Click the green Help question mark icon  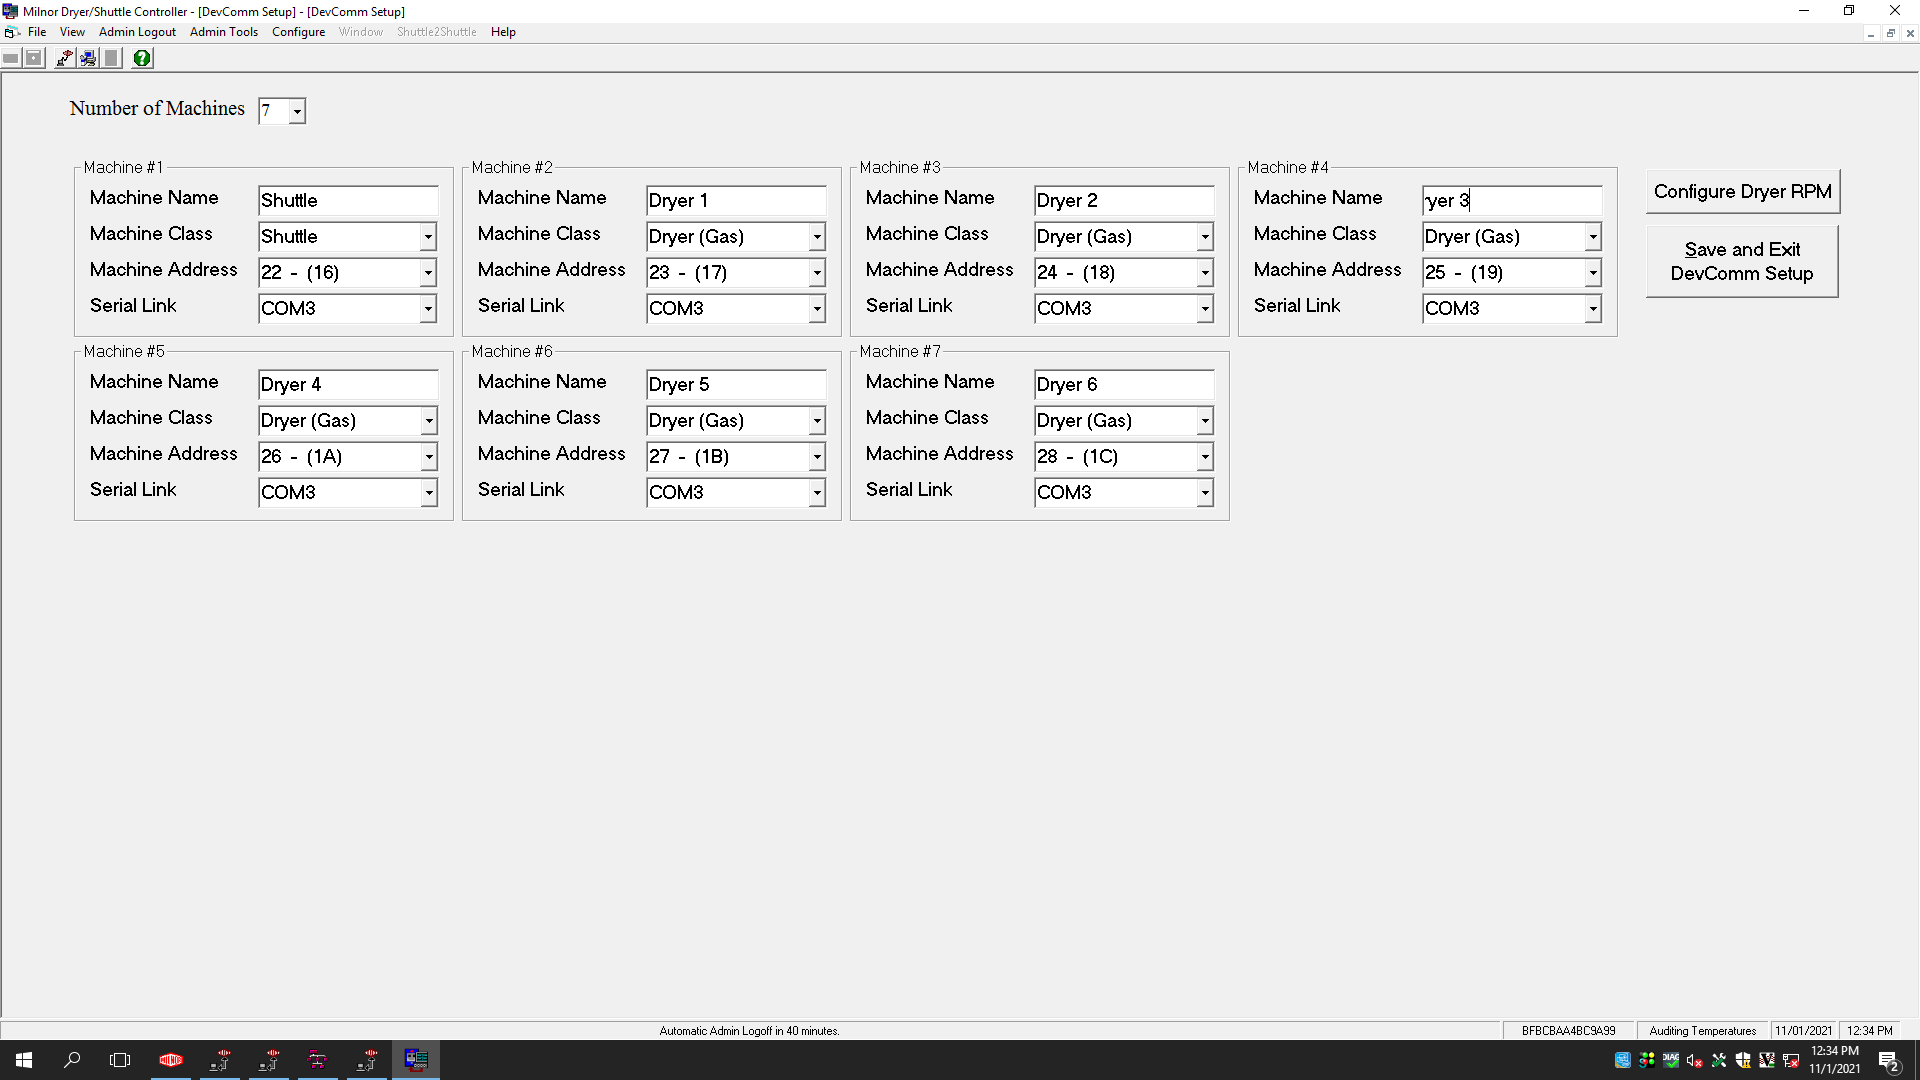point(142,58)
